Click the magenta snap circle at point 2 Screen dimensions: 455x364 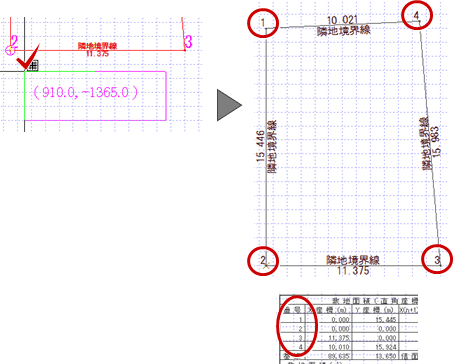tap(10, 51)
